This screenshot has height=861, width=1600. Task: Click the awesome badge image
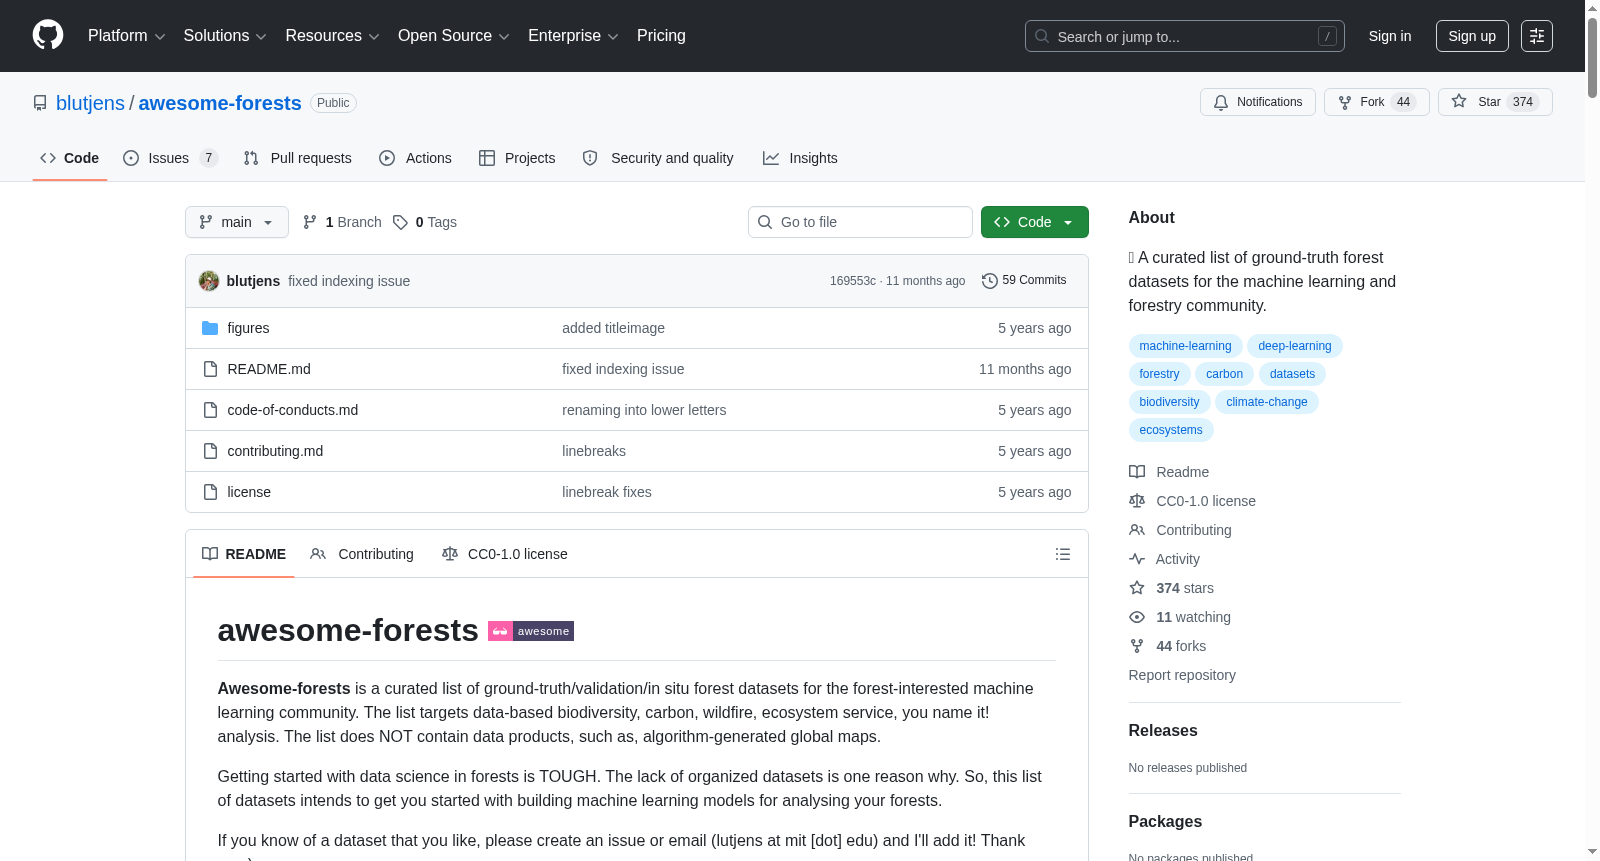pos(531,631)
